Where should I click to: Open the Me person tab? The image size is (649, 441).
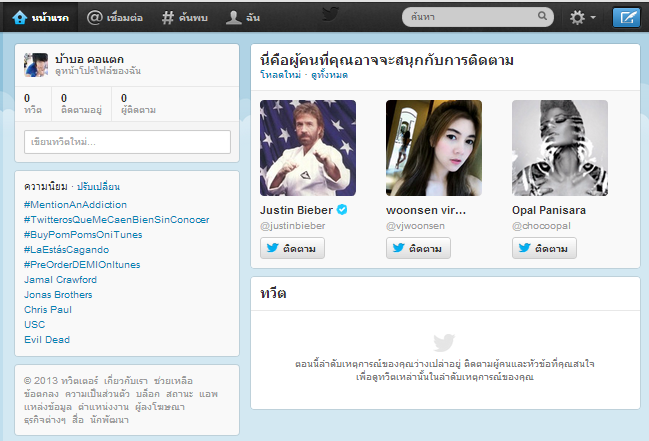(x=243, y=17)
